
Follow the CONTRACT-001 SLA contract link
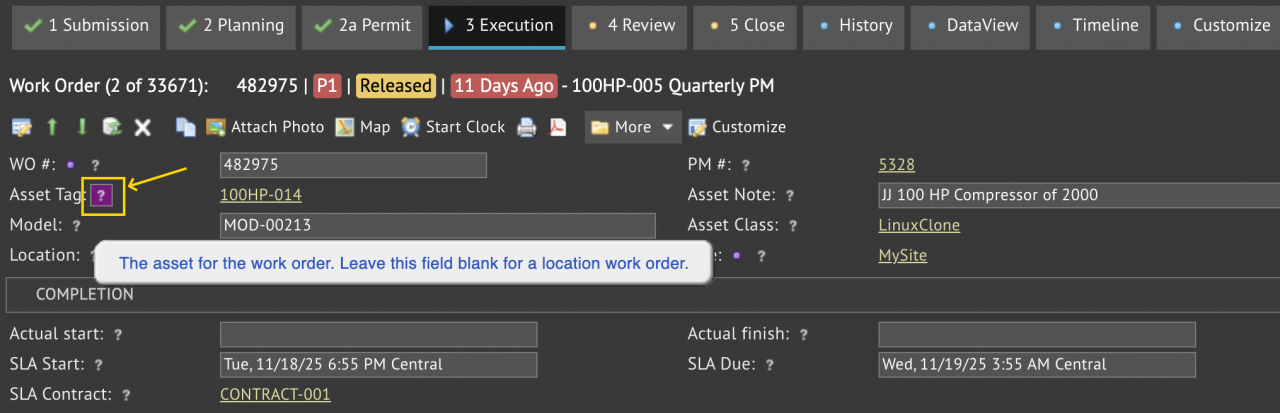[x=275, y=394]
